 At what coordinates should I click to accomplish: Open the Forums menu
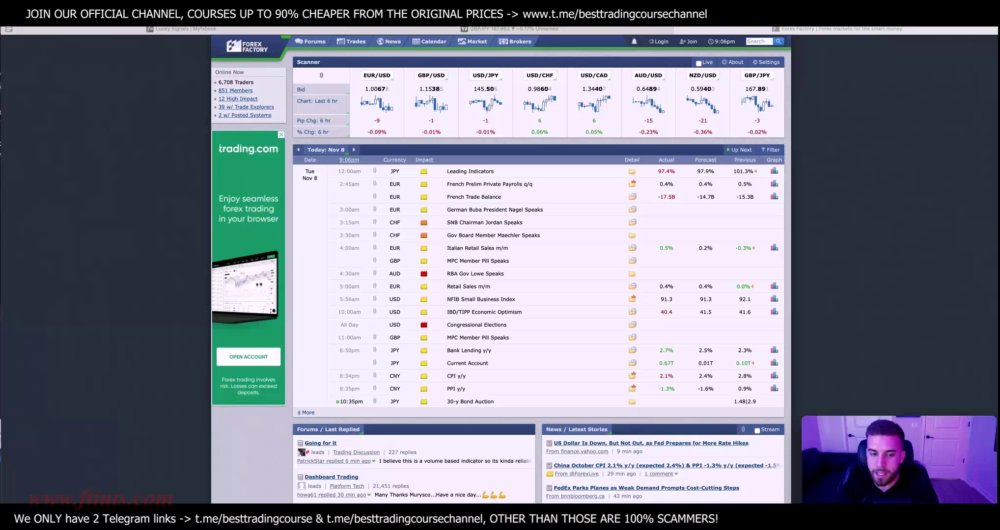pos(311,41)
